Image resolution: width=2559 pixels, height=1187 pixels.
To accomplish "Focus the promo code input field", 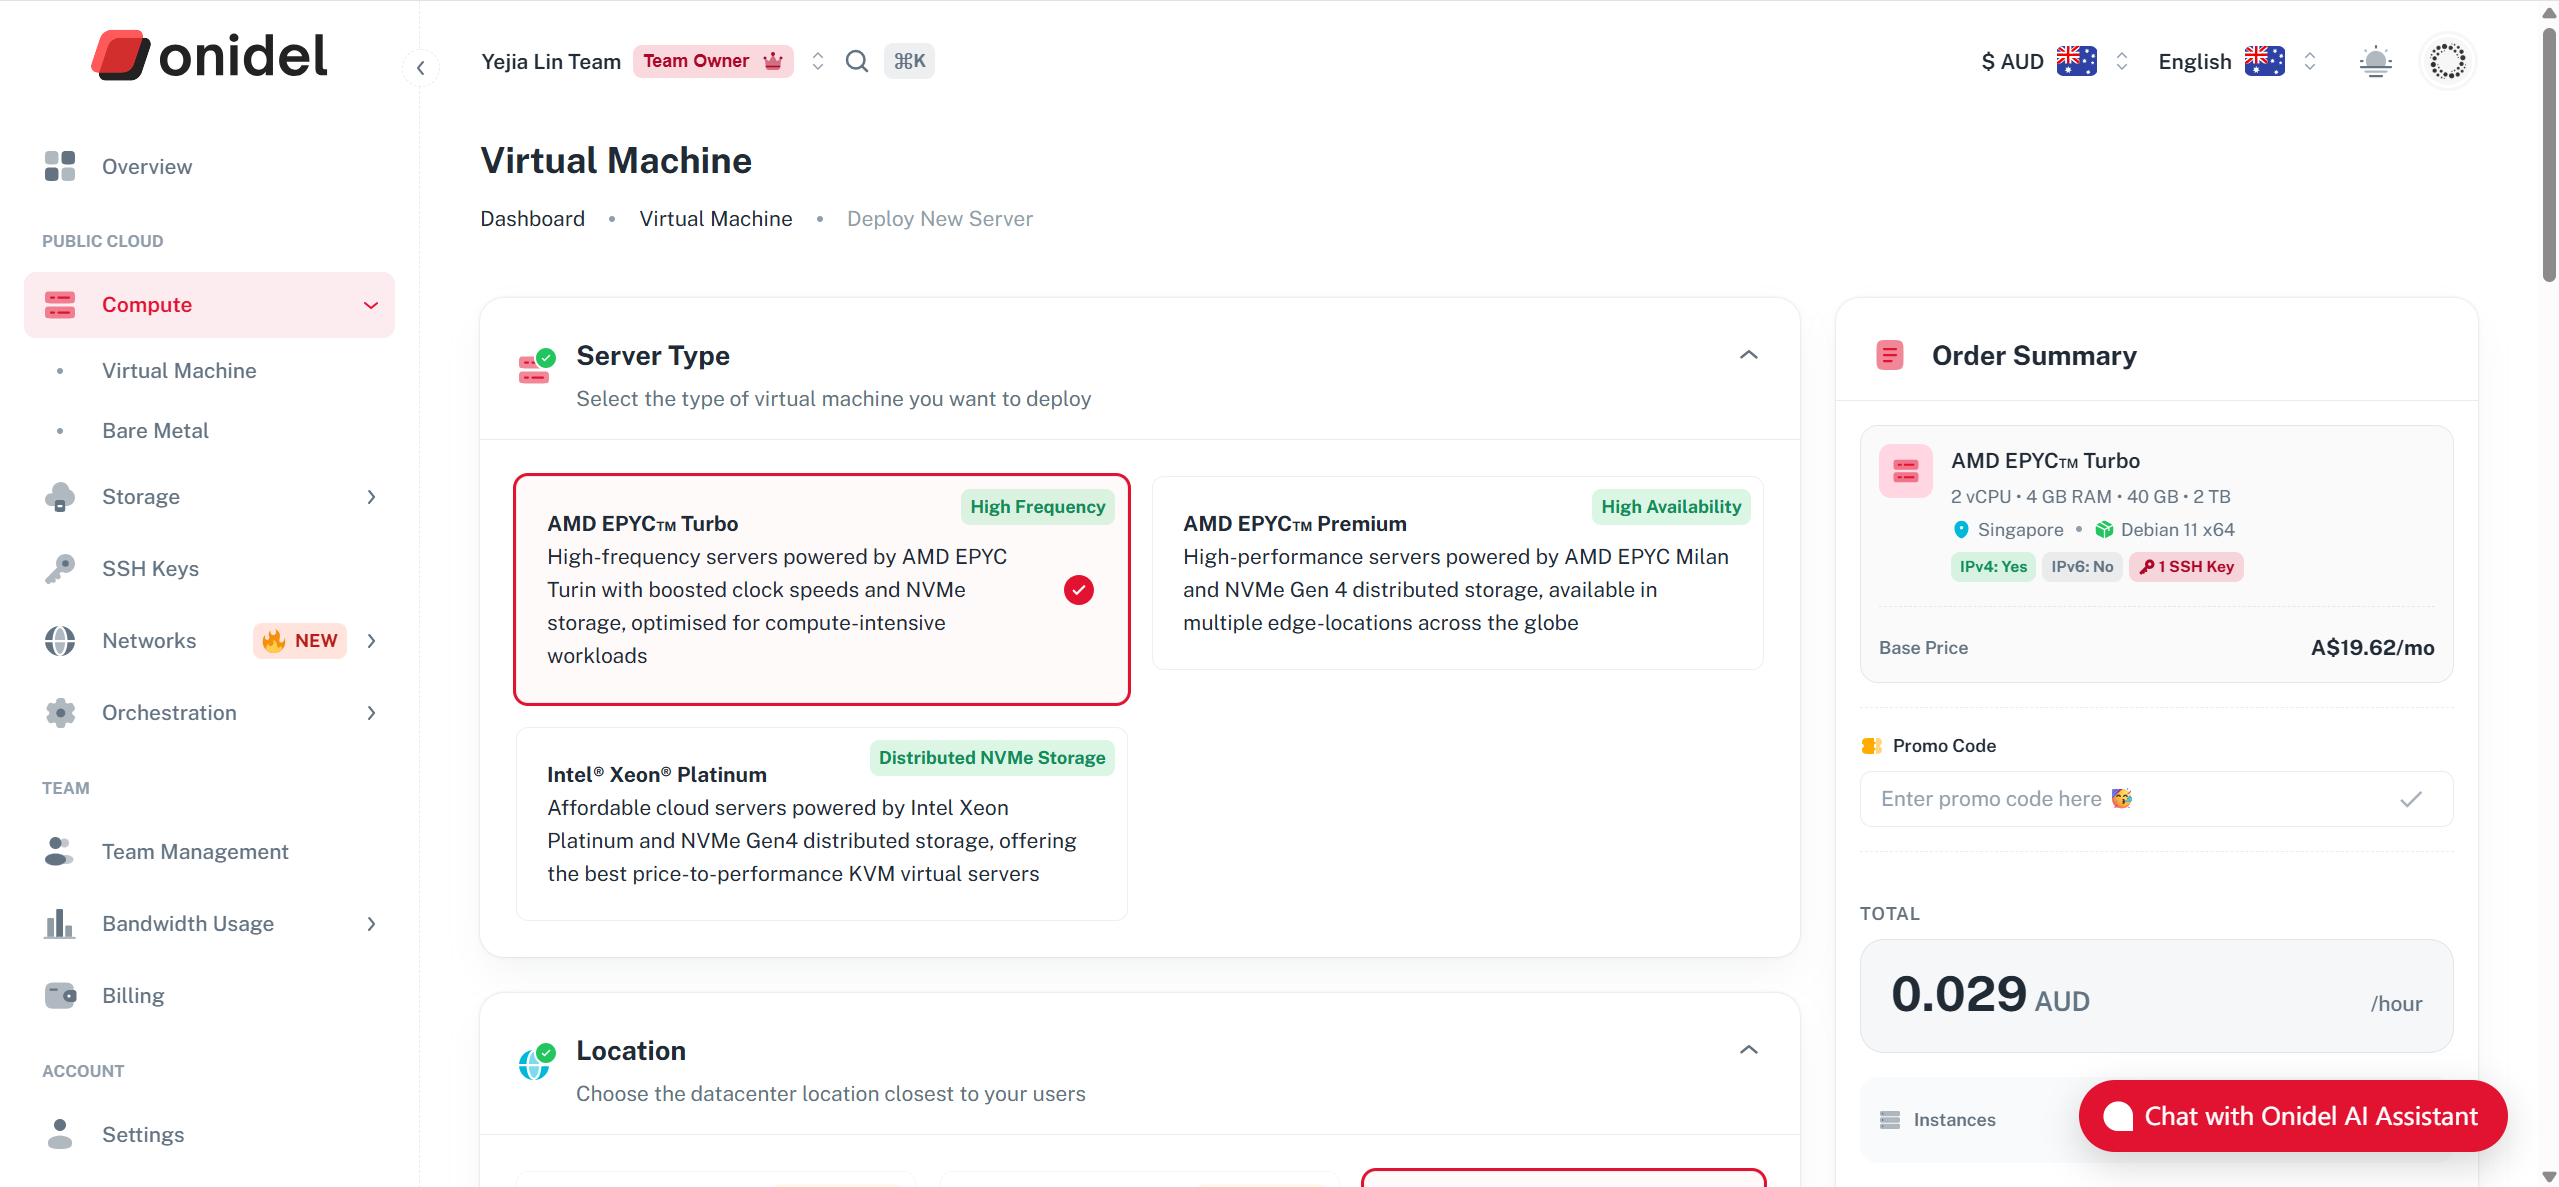I will click(x=2156, y=799).
